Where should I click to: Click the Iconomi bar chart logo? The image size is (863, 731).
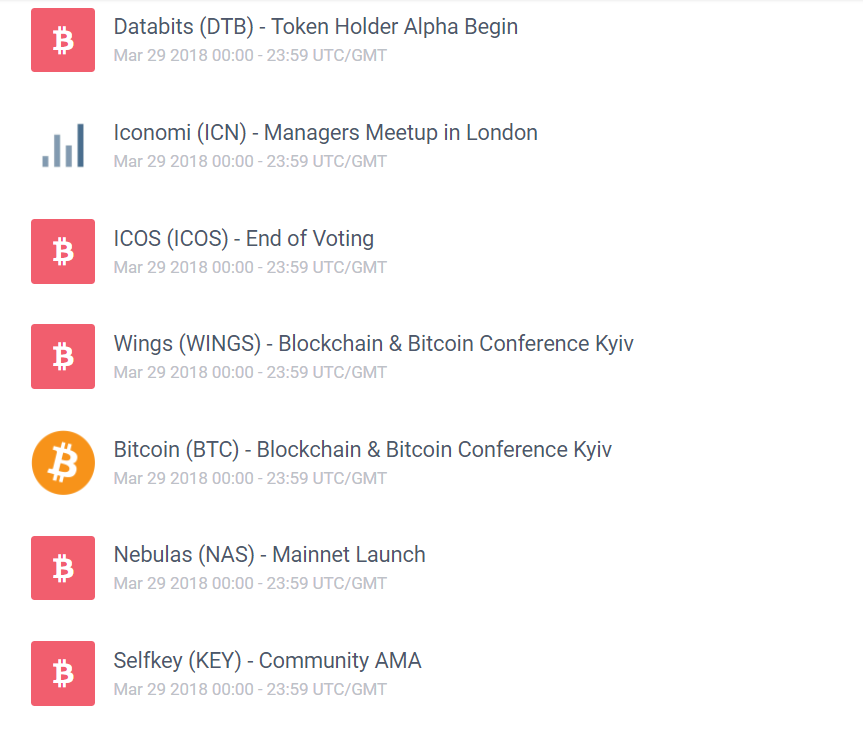tap(63, 146)
